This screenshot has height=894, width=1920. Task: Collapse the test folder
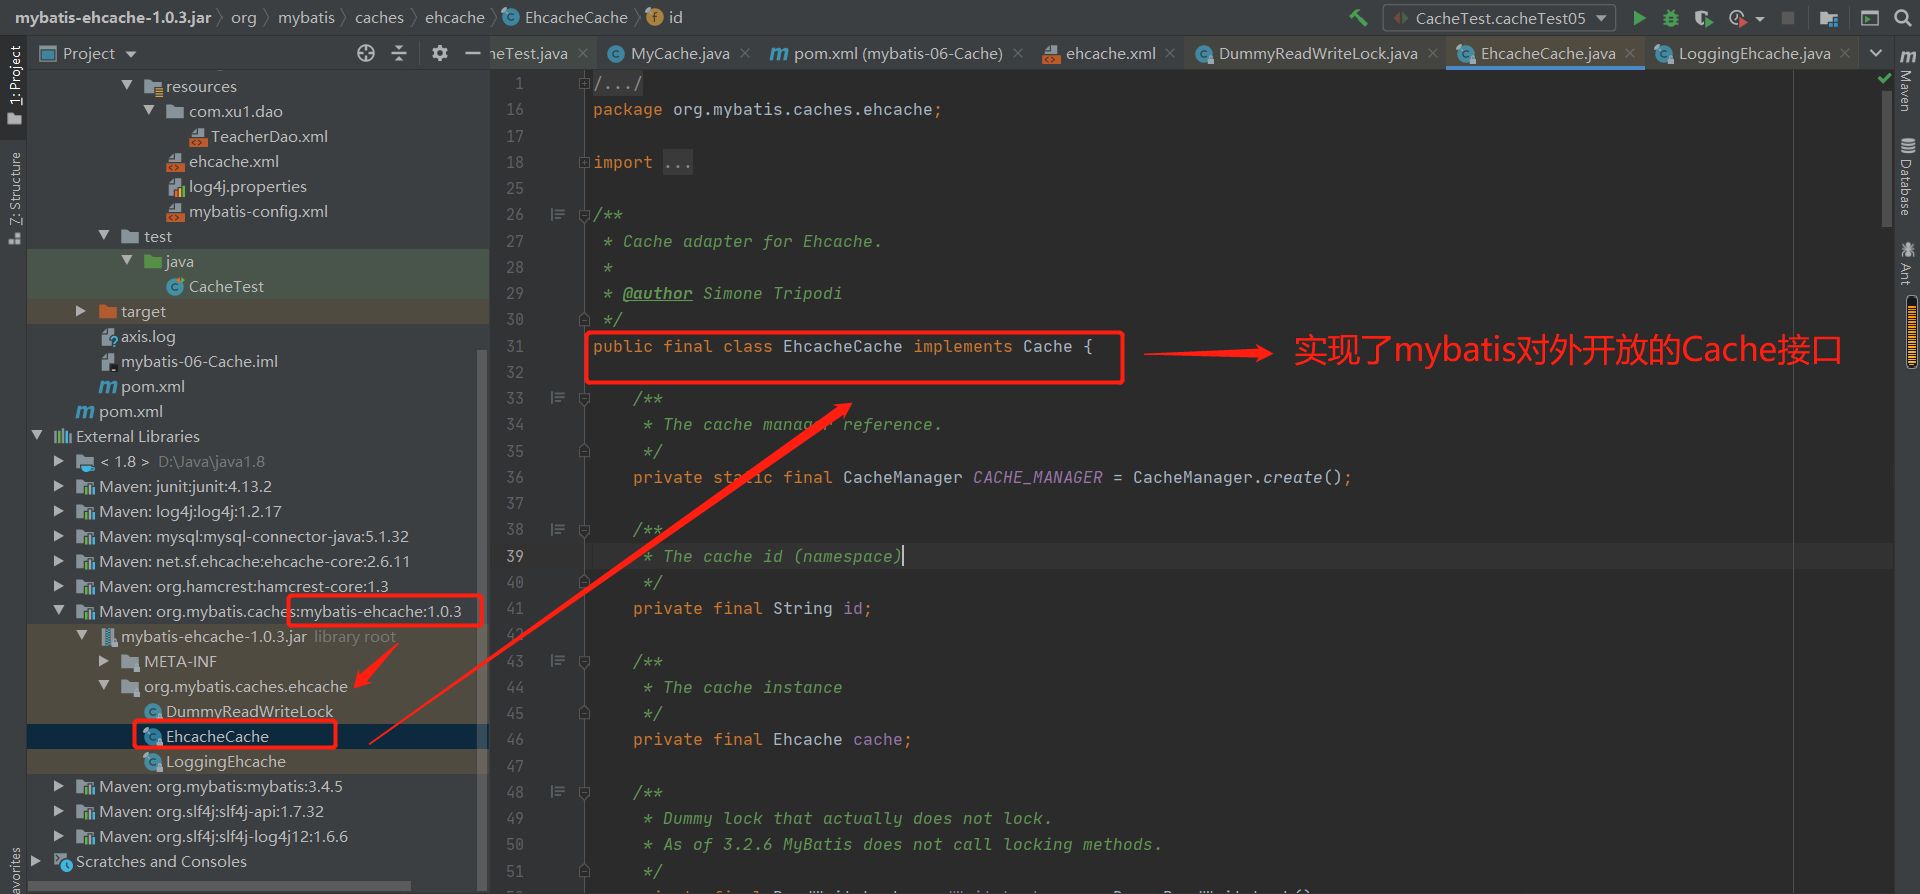pyautogui.click(x=104, y=236)
